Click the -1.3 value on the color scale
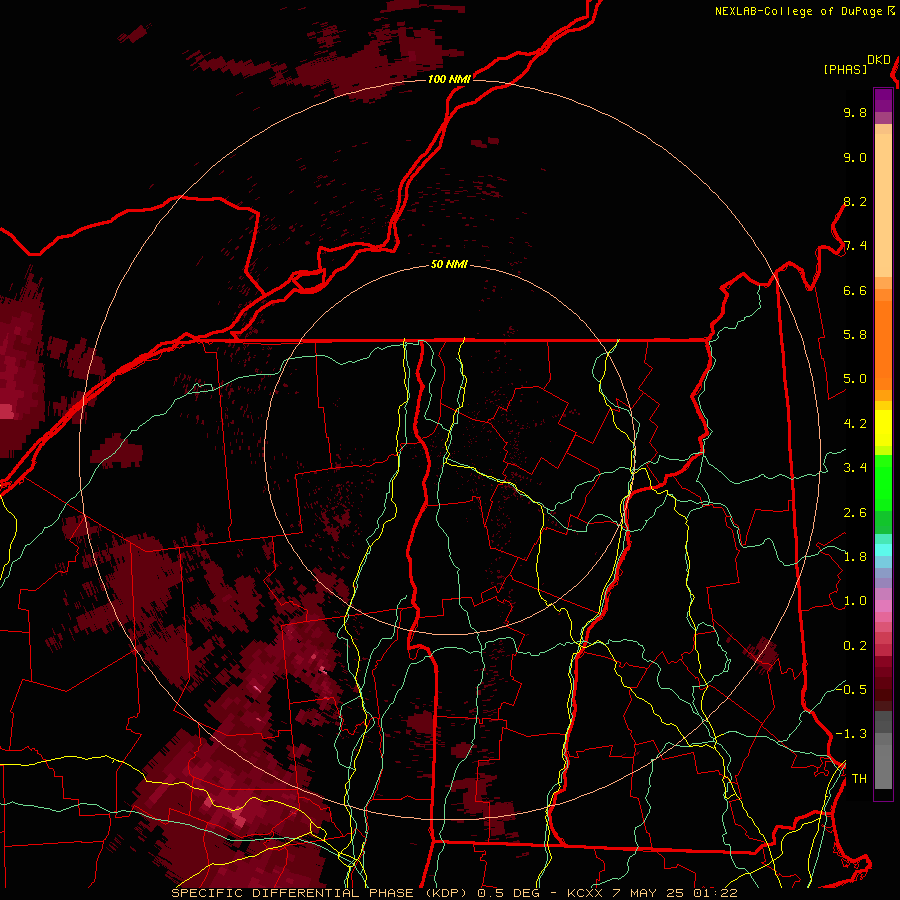The width and height of the screenshot is (900, 900). click(851, 734)
